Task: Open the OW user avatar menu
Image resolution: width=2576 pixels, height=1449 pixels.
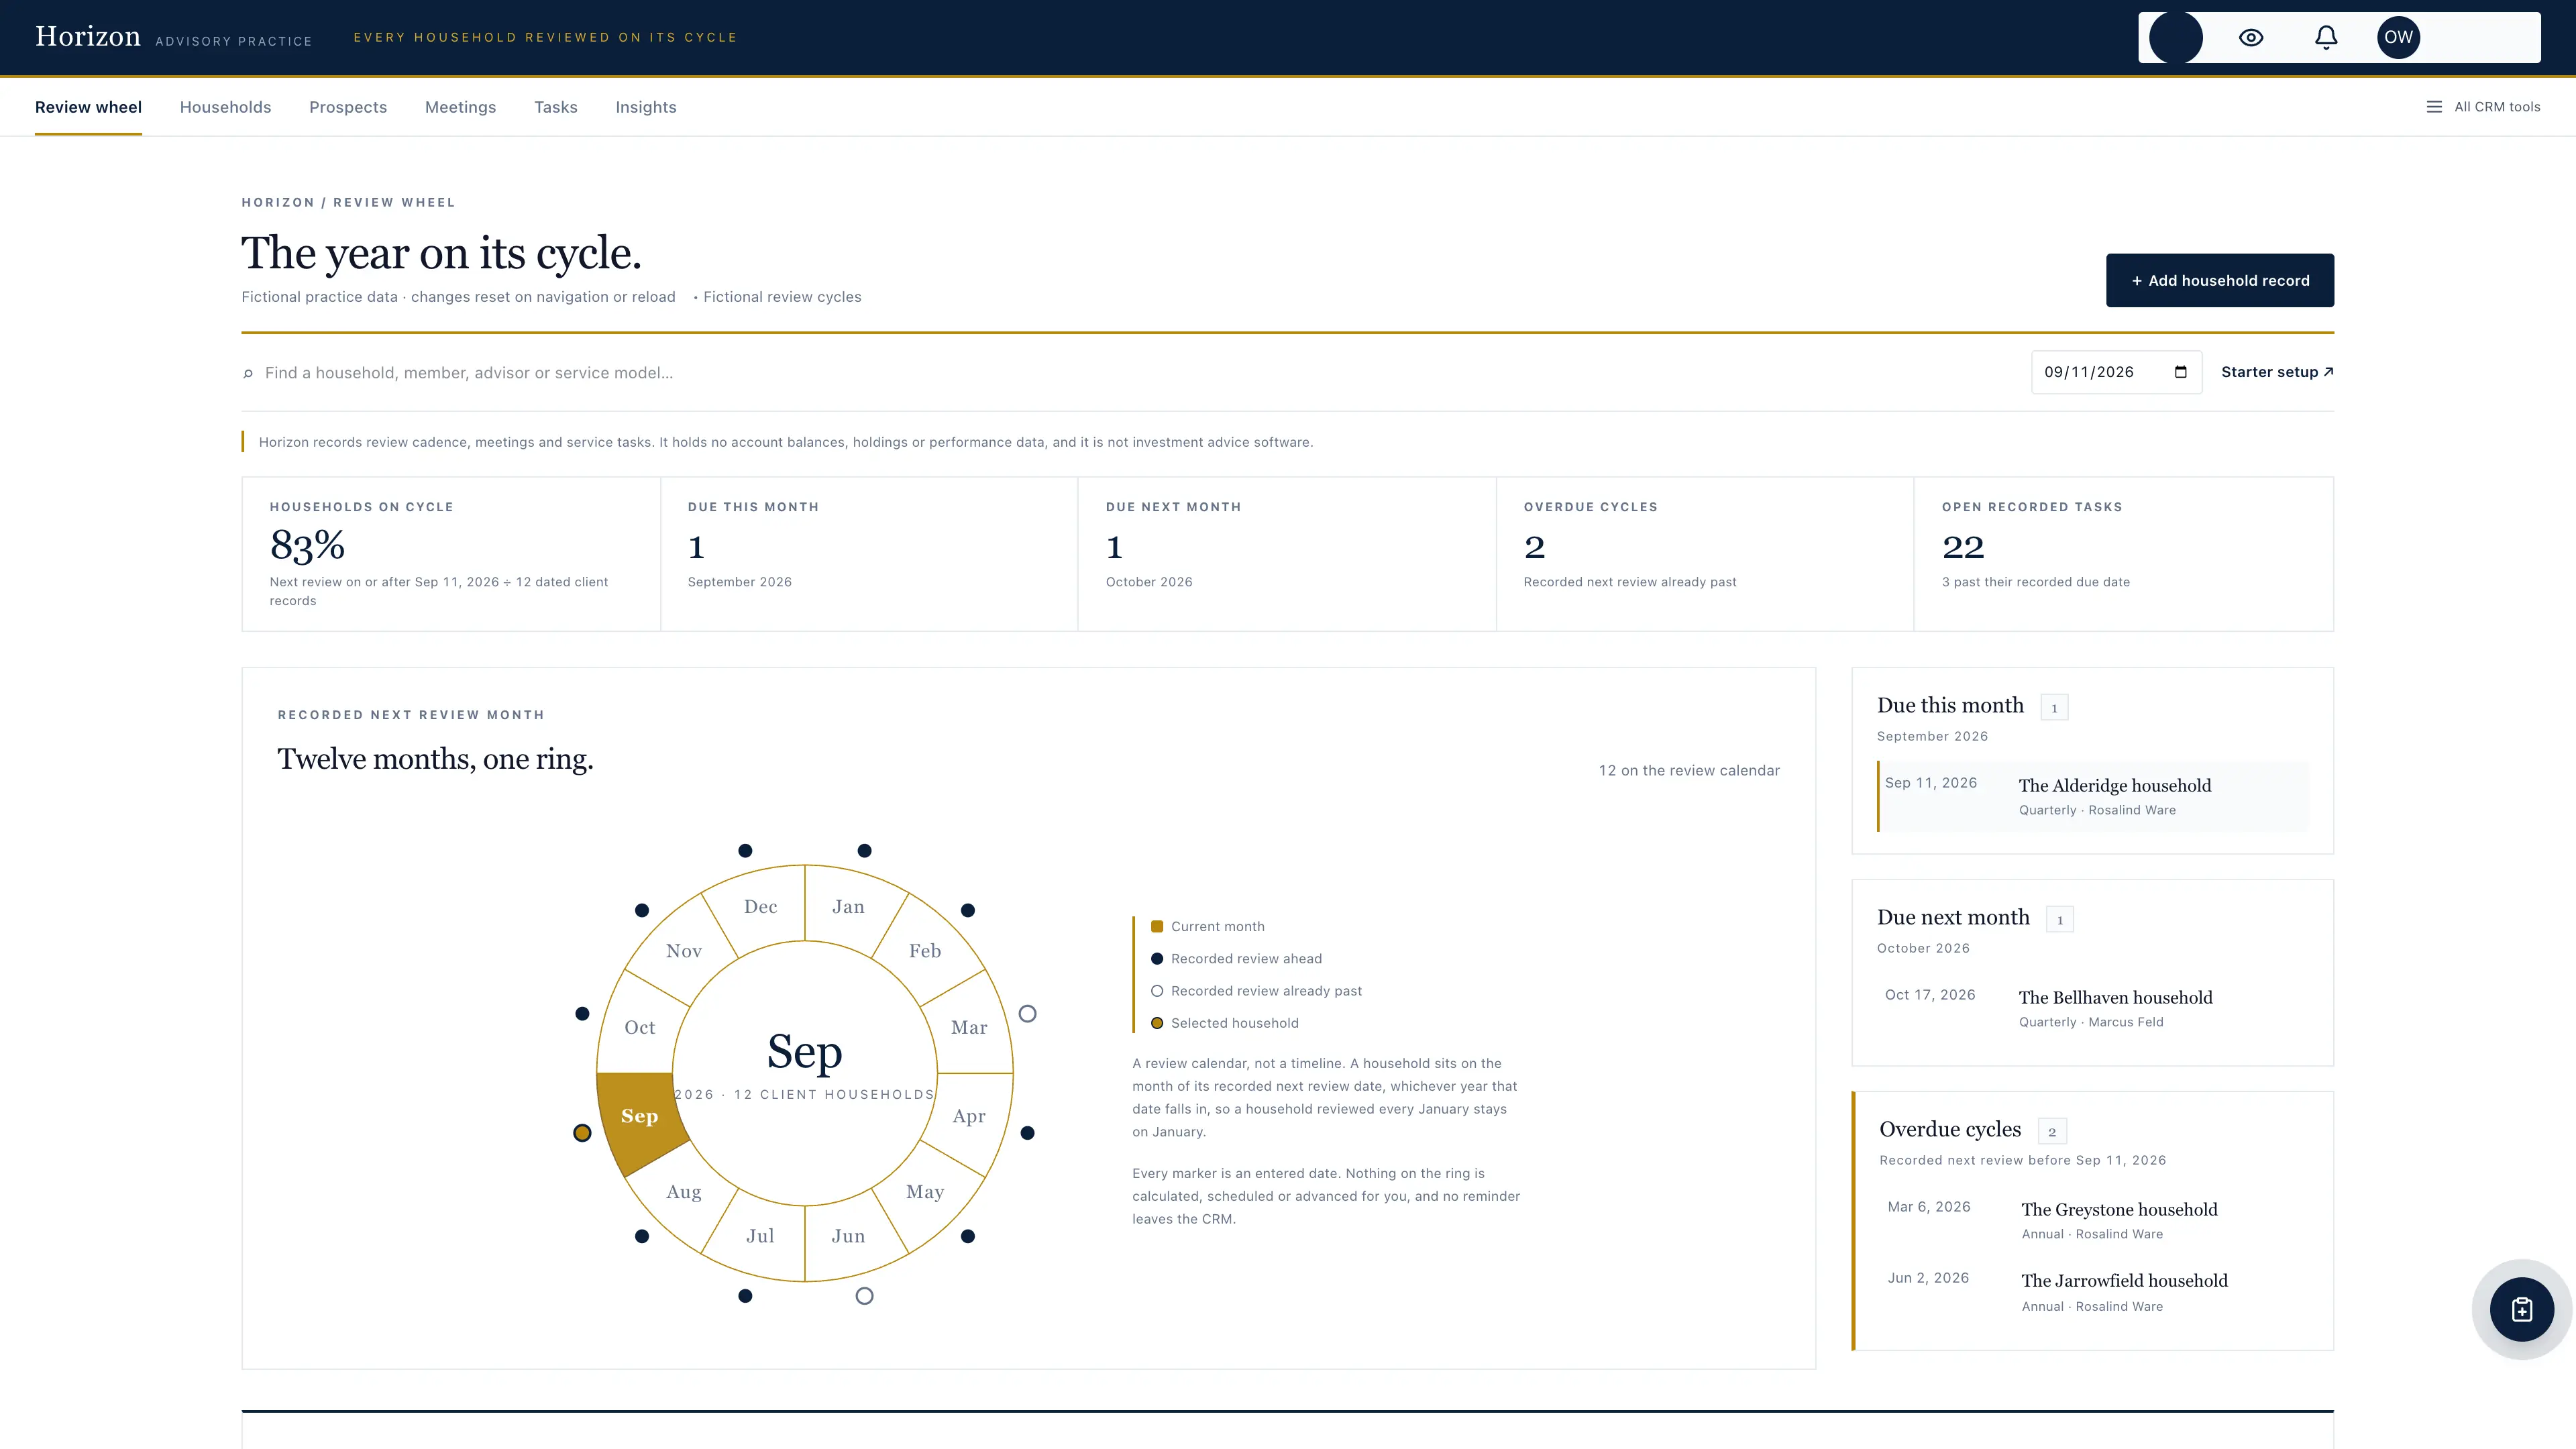Action: pyautogui.click(x=2398, y=38)
